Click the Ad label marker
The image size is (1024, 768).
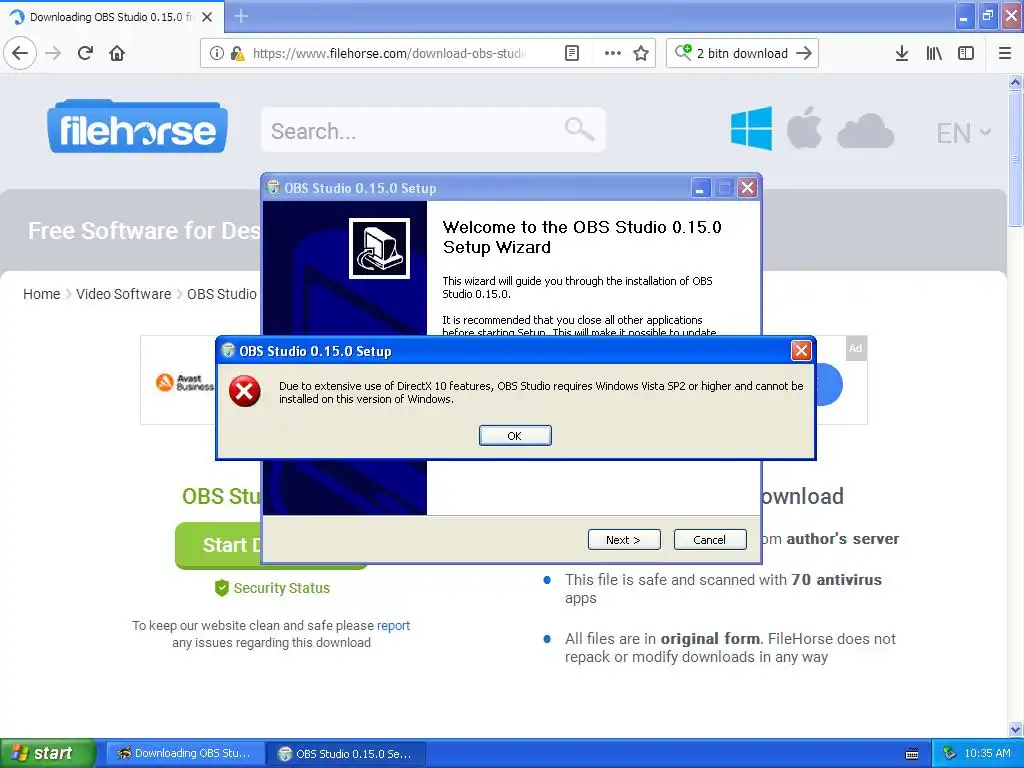tap(856, 348)
